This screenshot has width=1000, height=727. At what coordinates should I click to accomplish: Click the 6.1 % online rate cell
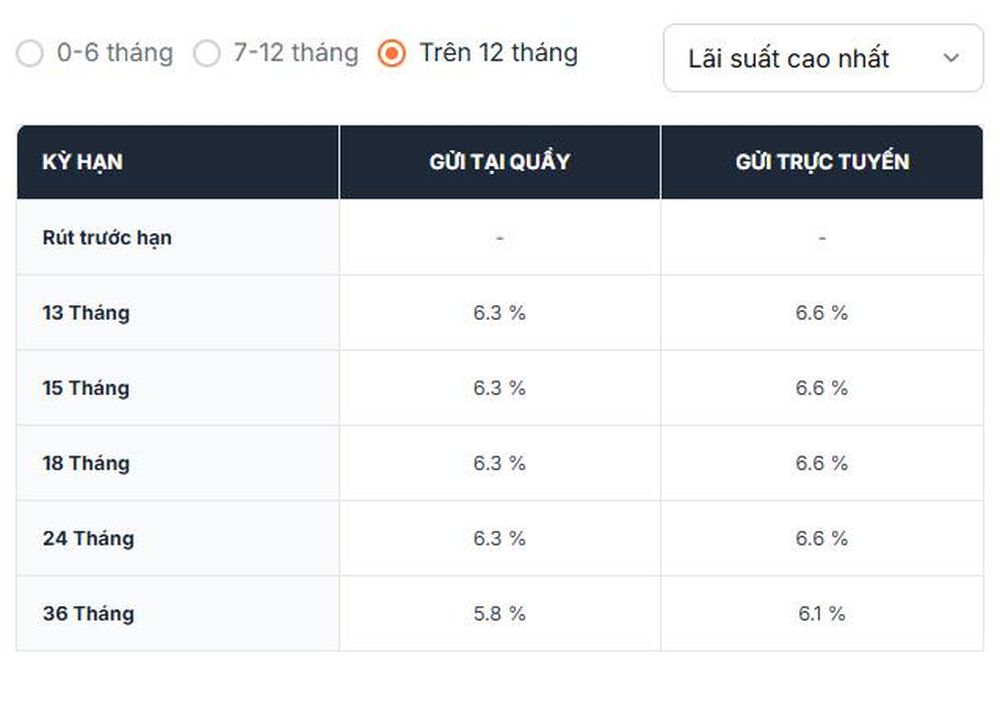pyautogui.click(x=822, y=613)
